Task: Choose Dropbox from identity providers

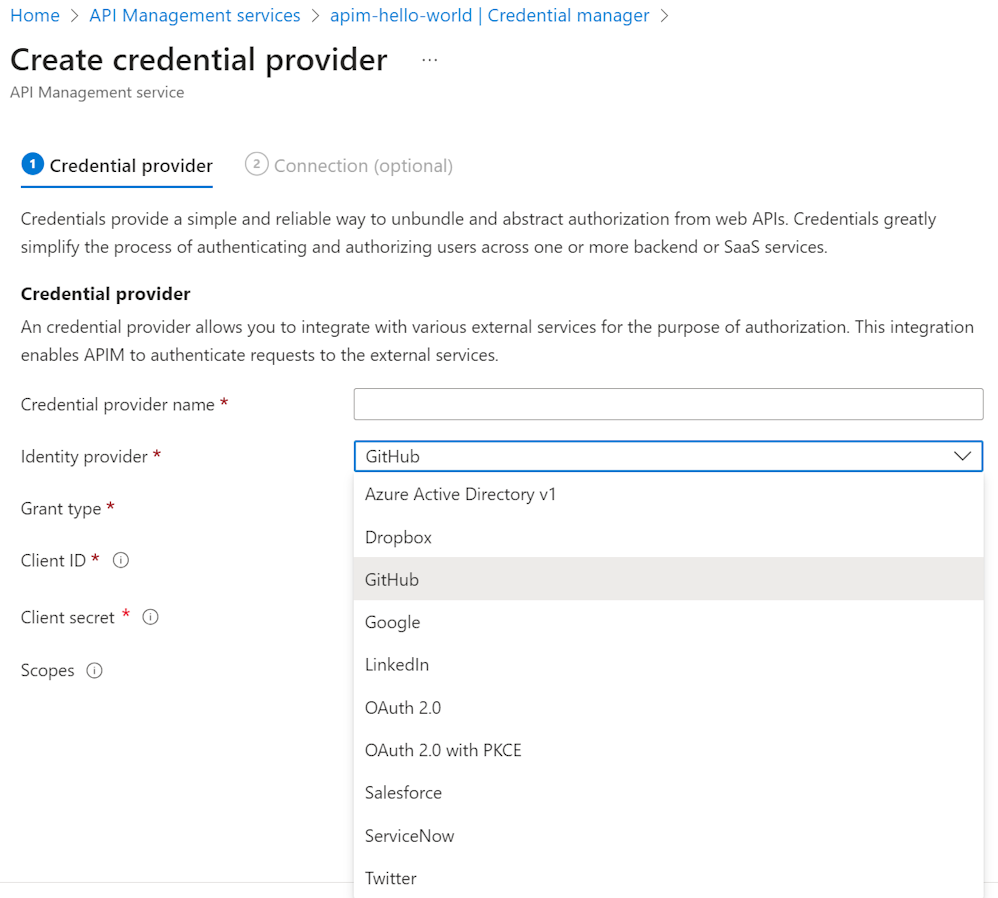Action: pos(668,537)
